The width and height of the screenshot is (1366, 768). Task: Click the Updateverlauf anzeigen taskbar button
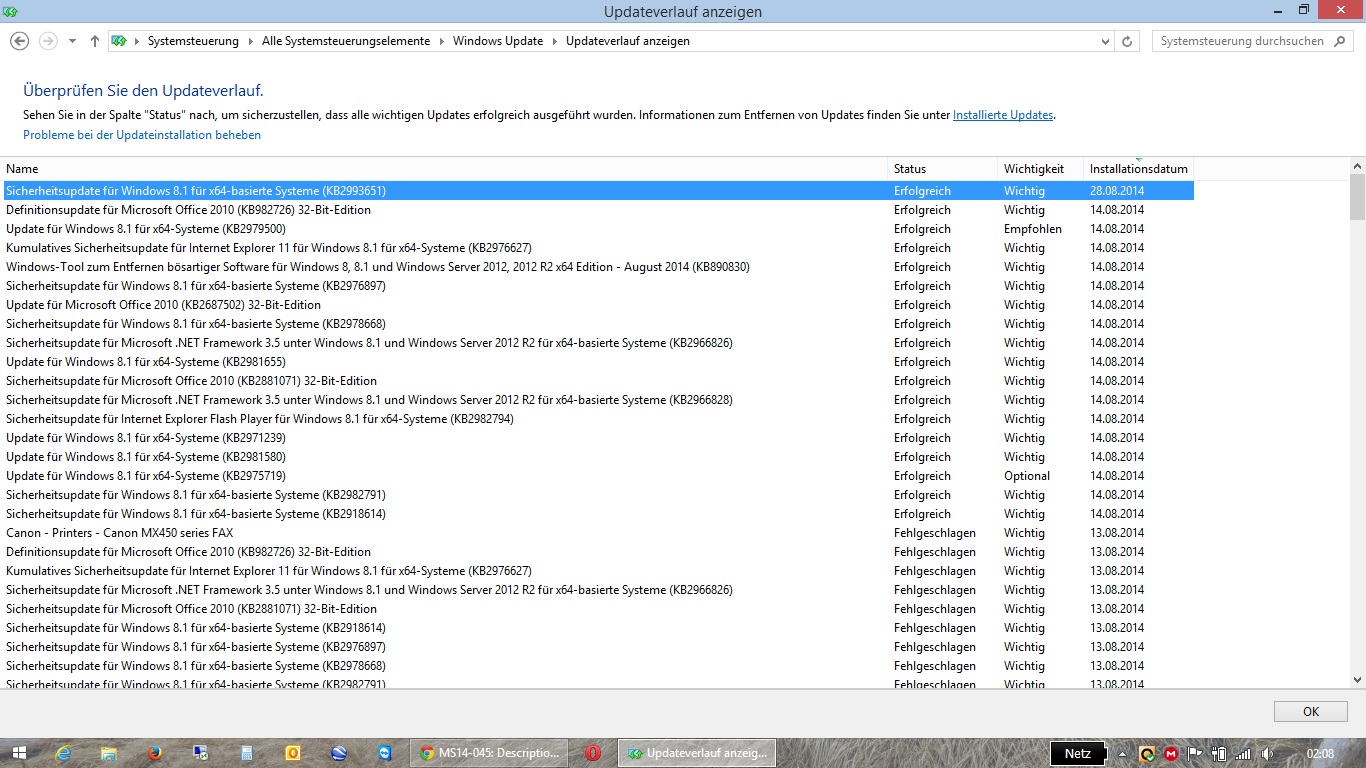pos(697,753)
